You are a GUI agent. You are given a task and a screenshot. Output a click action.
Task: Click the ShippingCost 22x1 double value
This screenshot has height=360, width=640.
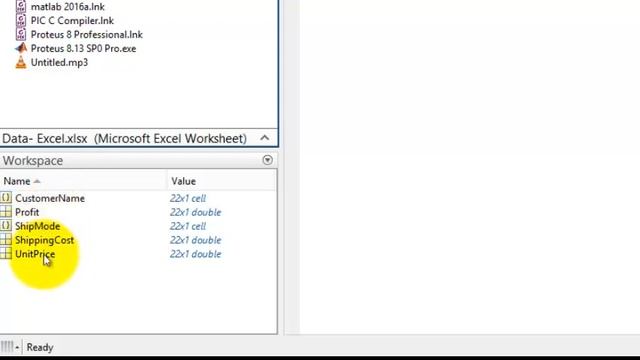tap(196, 240)
